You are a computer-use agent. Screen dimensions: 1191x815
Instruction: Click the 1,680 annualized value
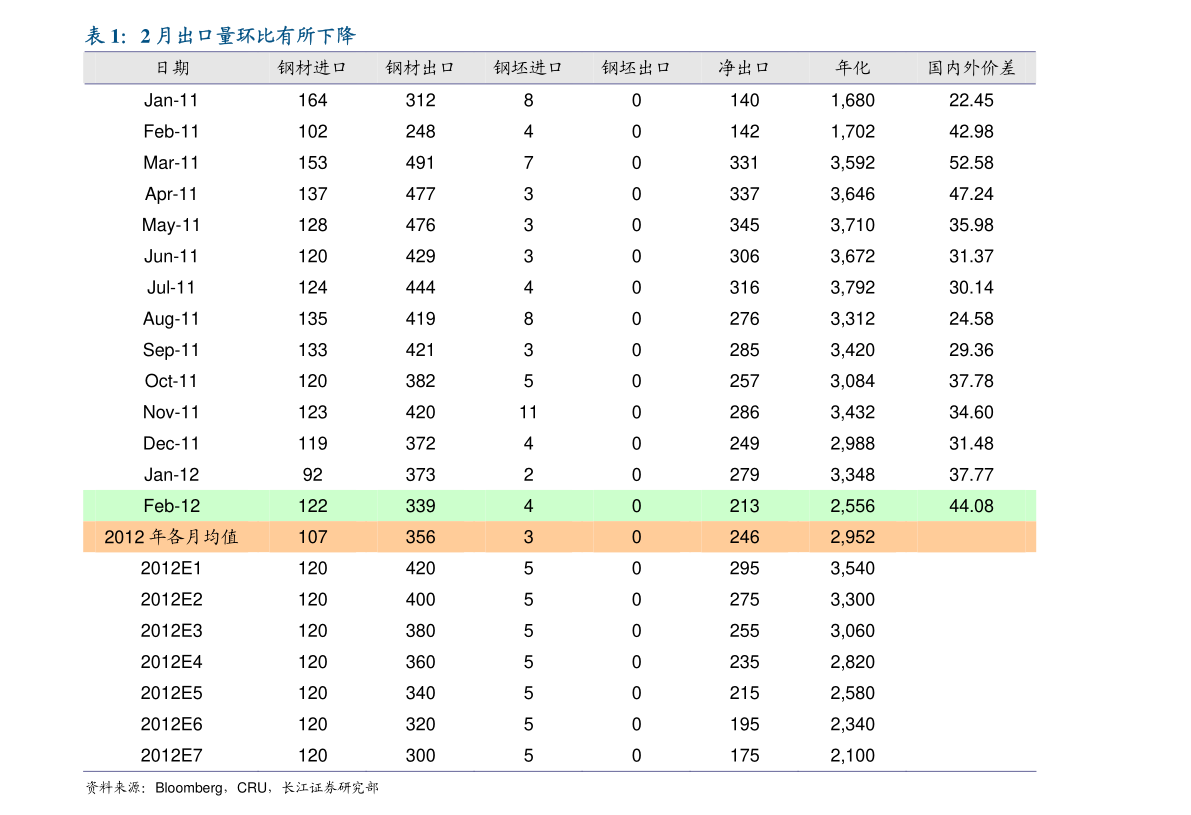click(x=853, y=100)
